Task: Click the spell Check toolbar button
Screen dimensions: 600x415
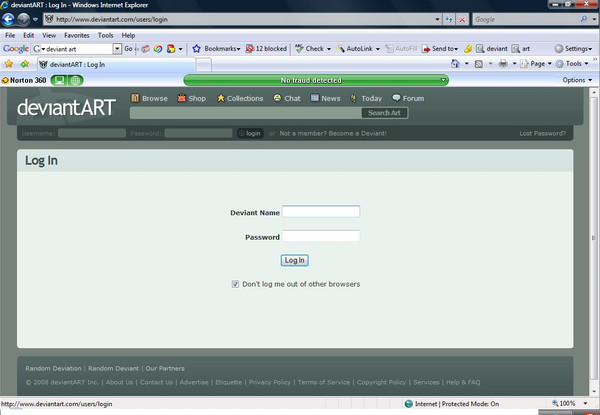Action: click(313, 49)
